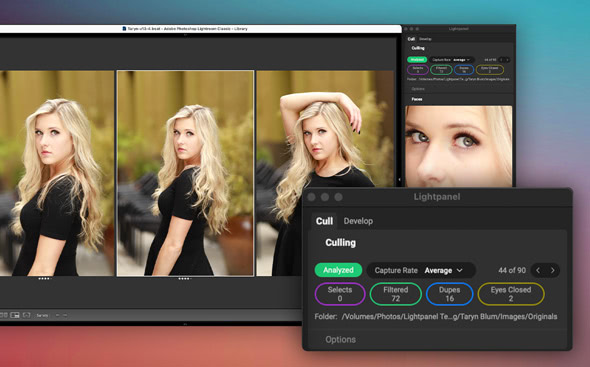Toggle Selects filter in background Lightpanel
590x367 pixels.
418,70
